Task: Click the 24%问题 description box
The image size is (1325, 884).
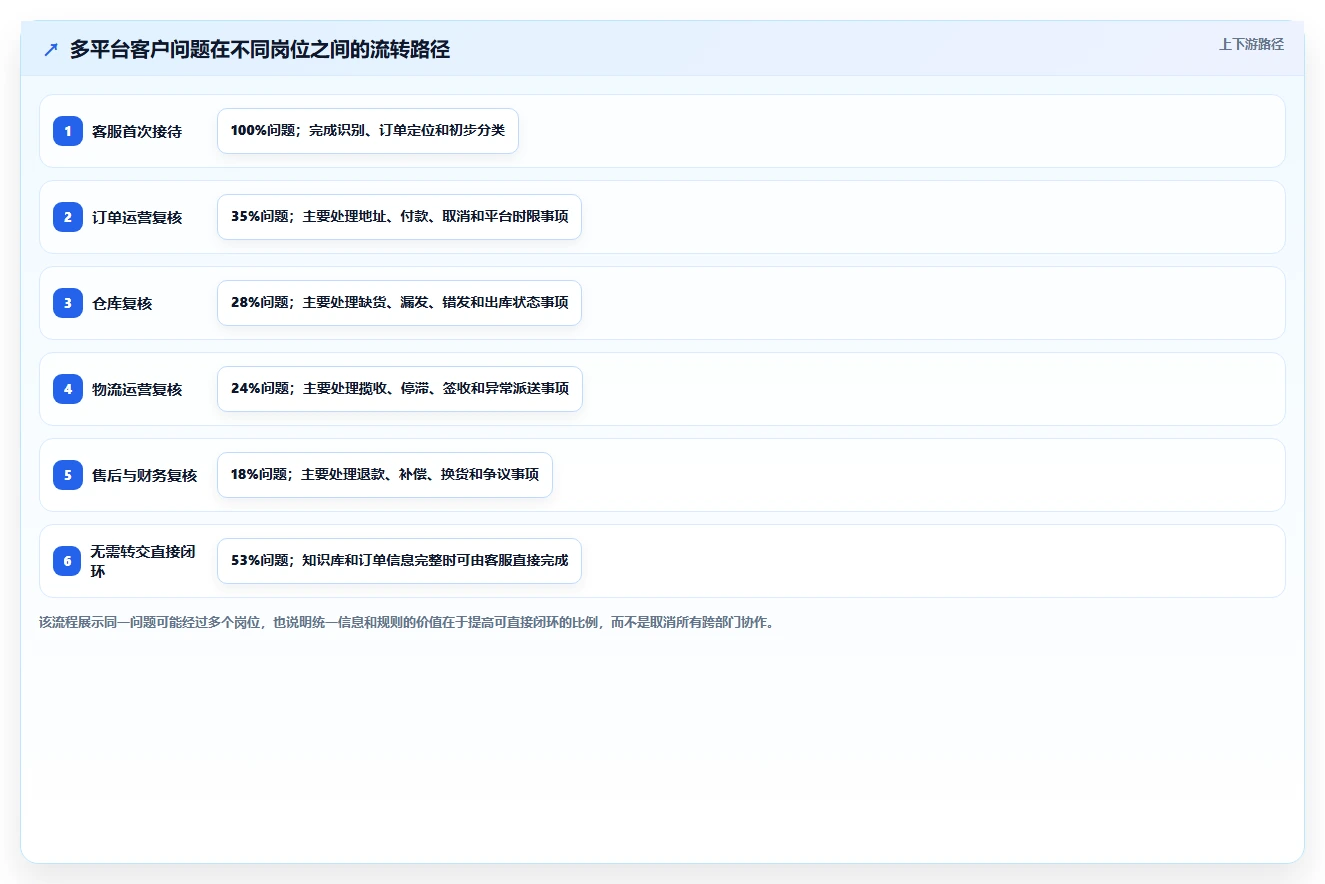Action: pyautogui.click(x=400, y=389)
